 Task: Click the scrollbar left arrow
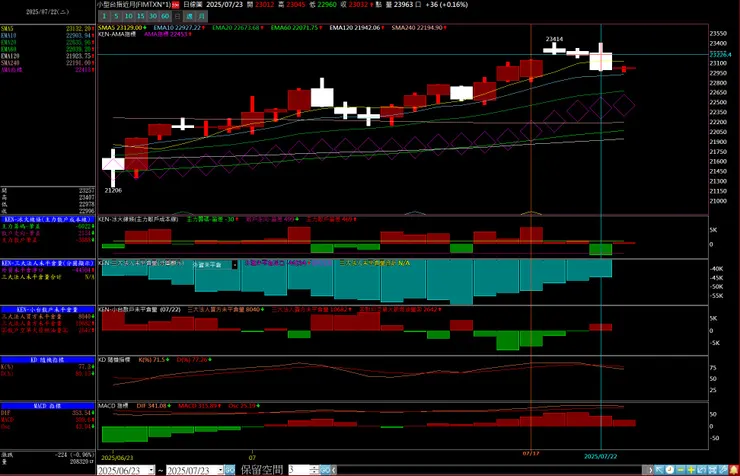334,470
